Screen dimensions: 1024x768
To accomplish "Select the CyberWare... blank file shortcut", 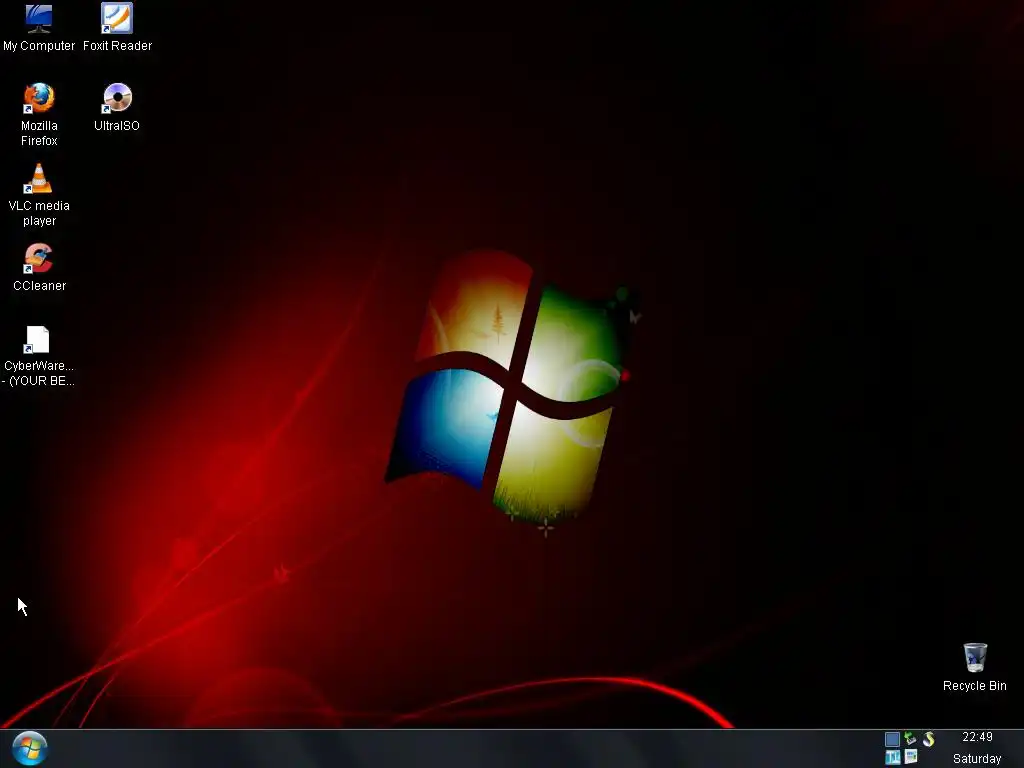I will click(x=37, y=340).
